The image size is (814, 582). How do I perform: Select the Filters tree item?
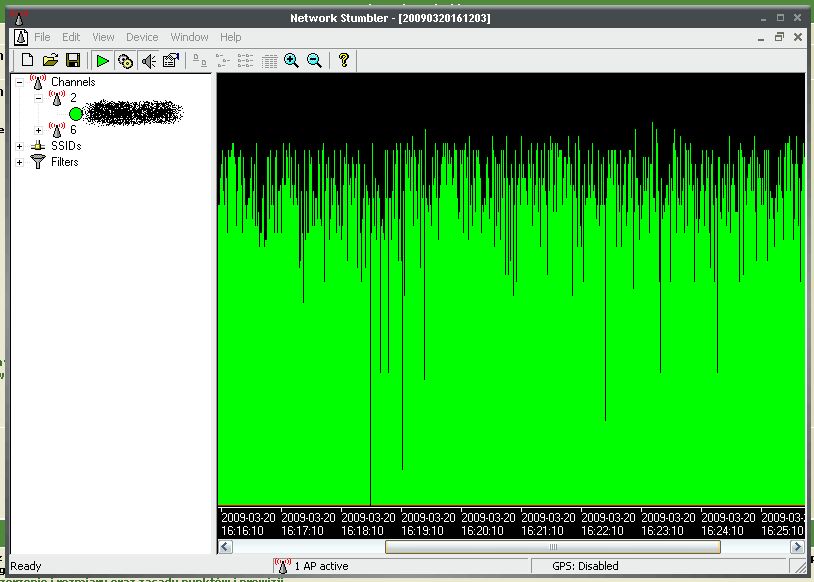click(64, 162)
